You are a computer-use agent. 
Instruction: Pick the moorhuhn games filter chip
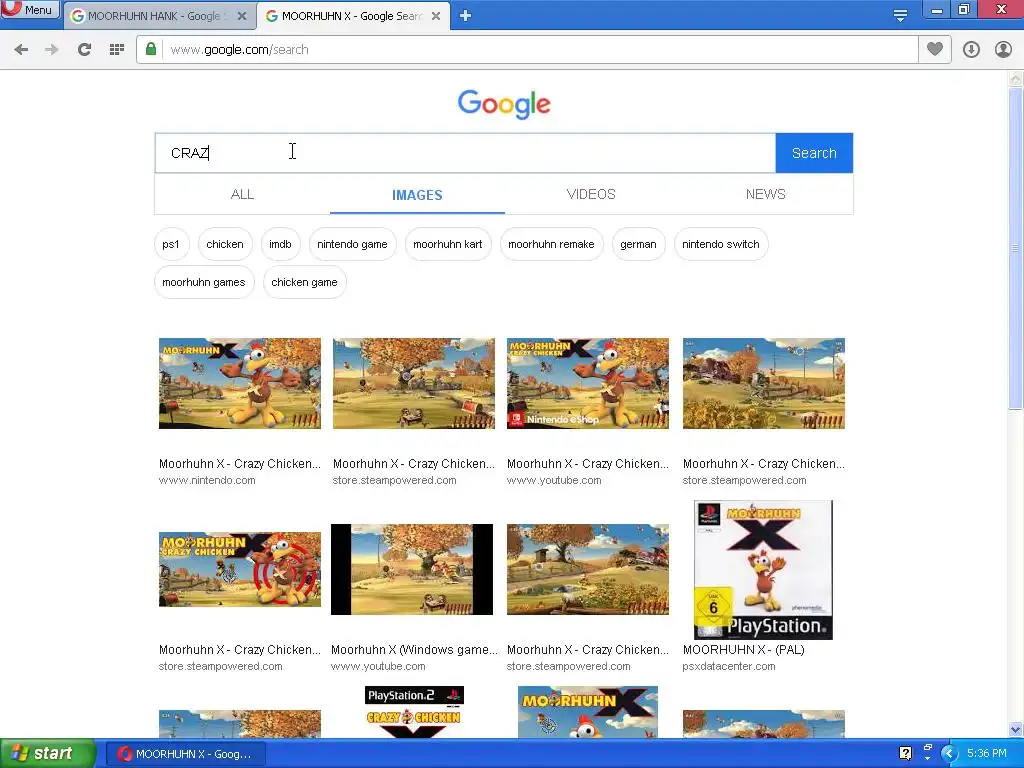click(x=204, y=282)
